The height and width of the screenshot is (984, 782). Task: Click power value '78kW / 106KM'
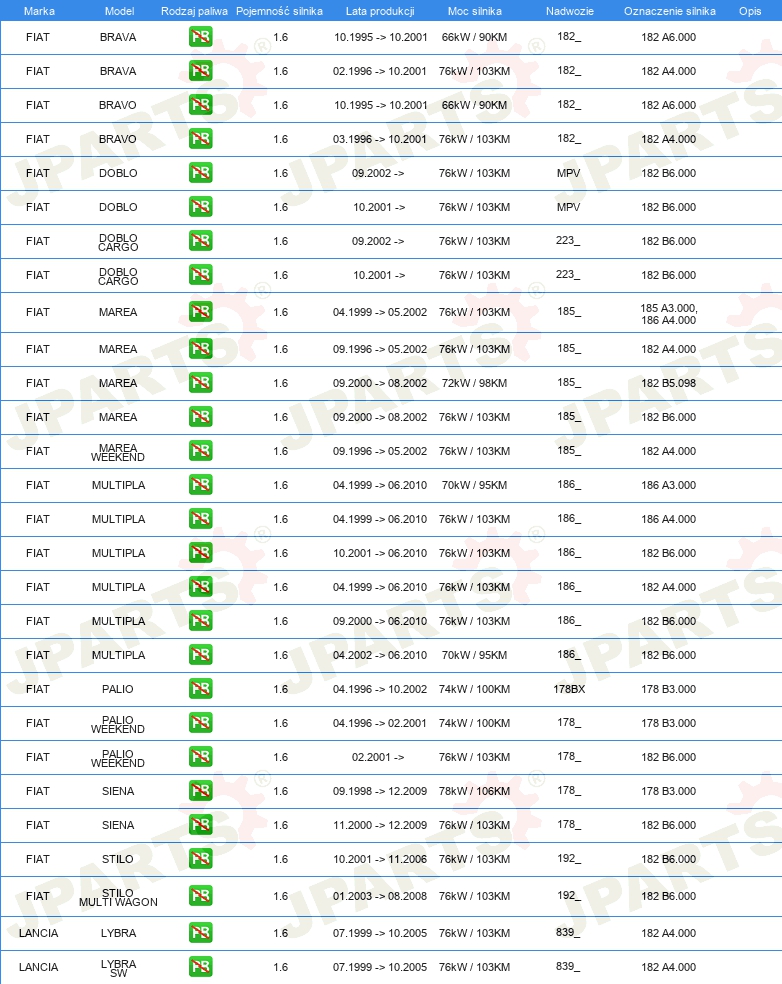(474, 791)
